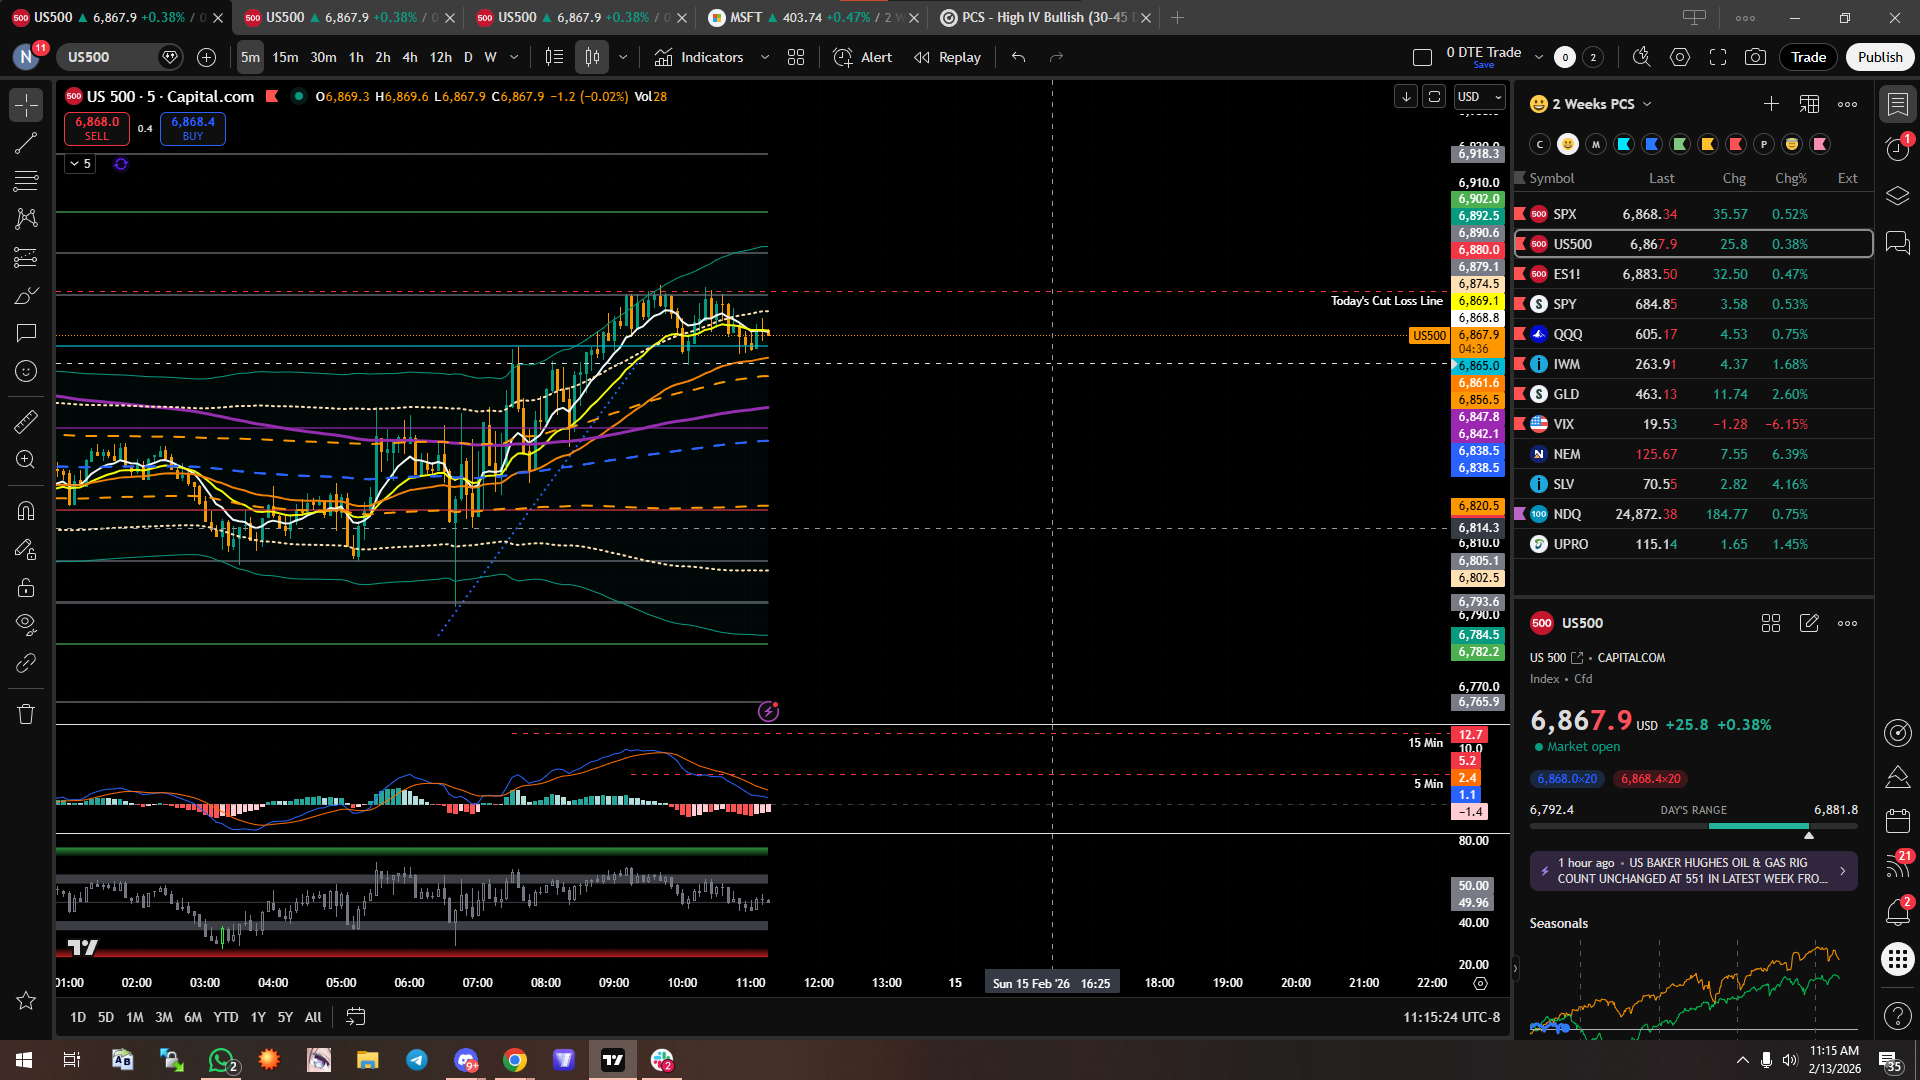The image size is (1920, 1080).
Task: Click the Publish button
Action: (x=1879, y=57)
